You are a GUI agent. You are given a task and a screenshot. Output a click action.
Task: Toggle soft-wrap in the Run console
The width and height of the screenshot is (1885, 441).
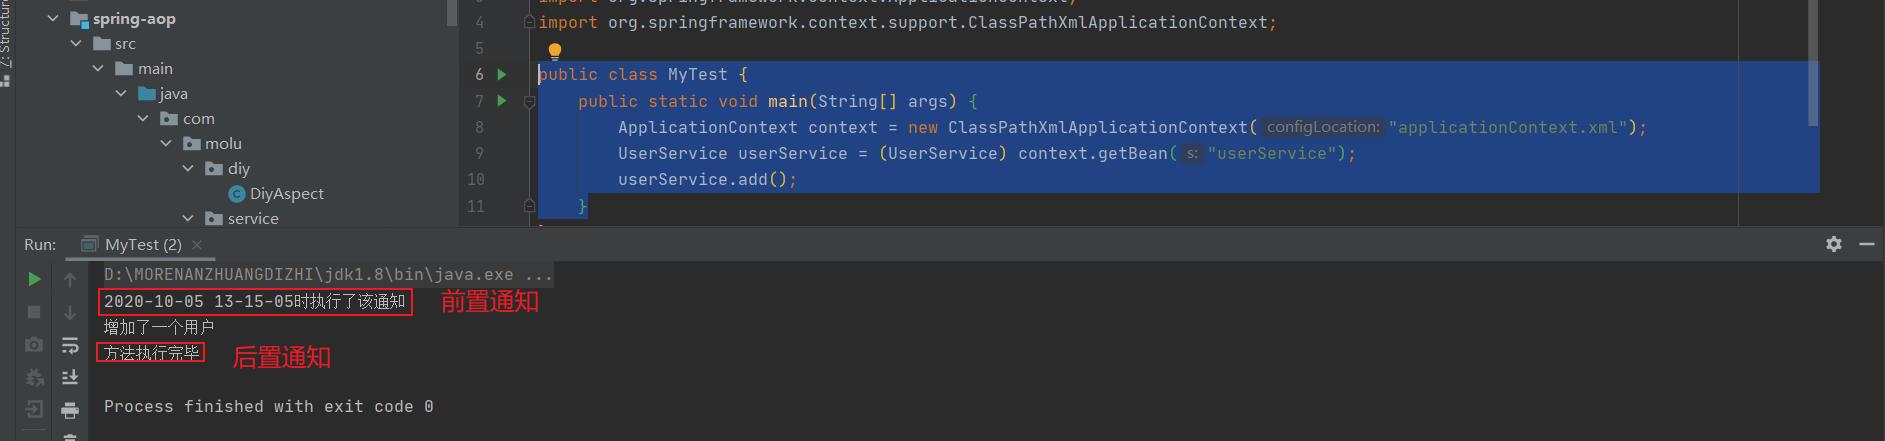(x=70, y=345)
